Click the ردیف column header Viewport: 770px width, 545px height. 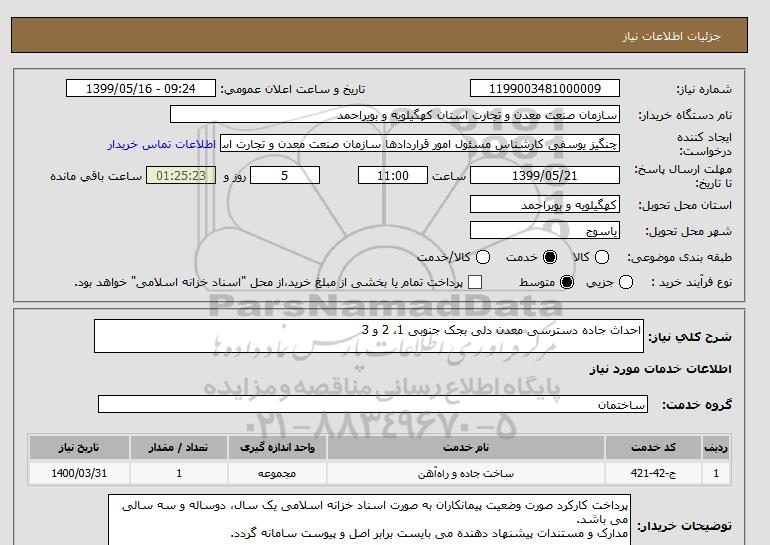(x=716, y=448)
